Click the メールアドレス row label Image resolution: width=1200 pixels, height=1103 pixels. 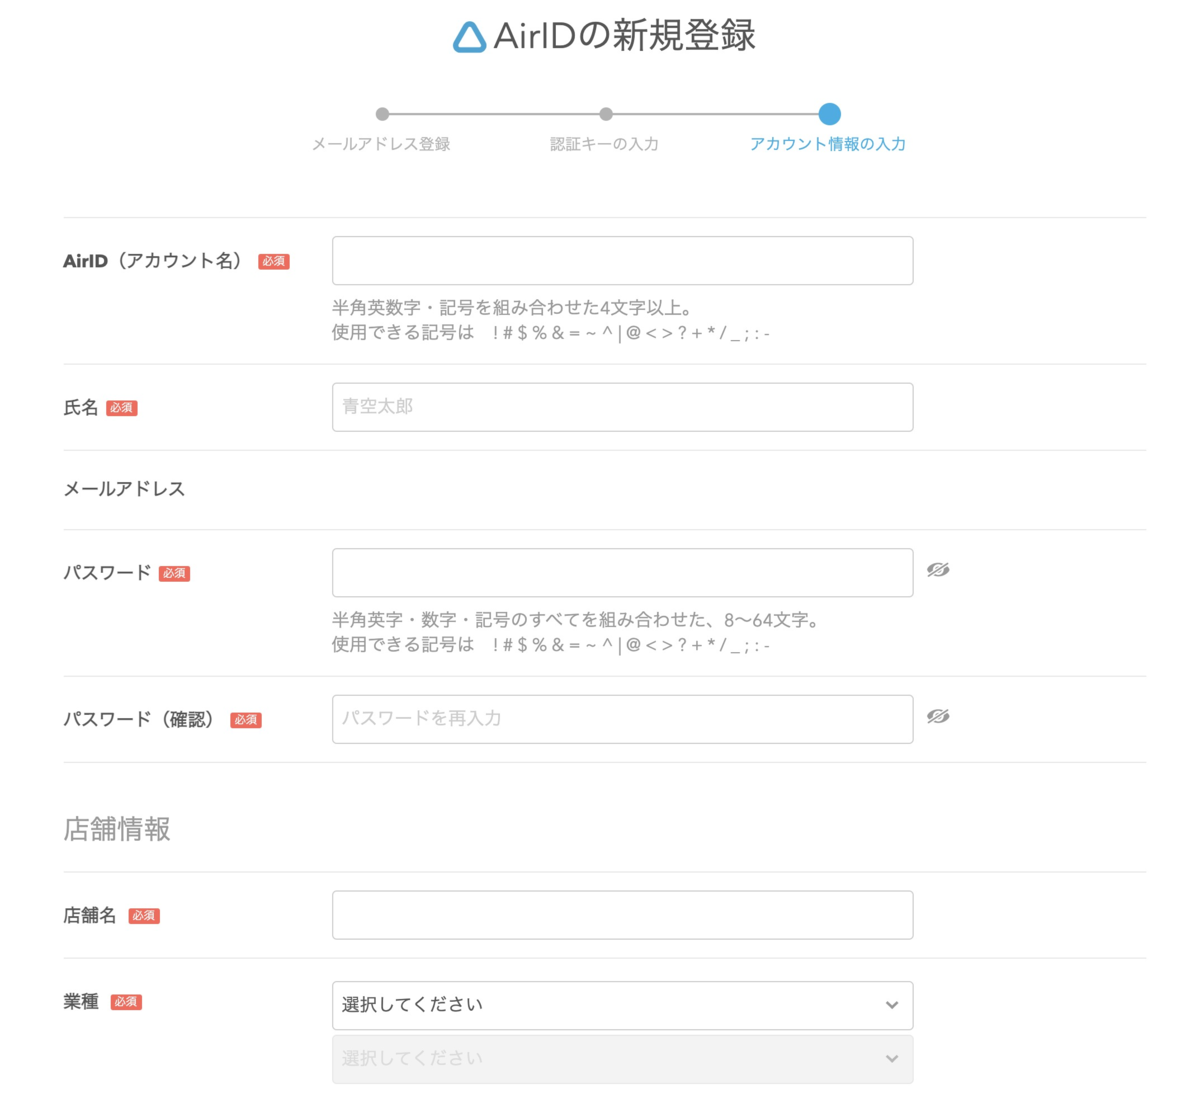(x=124, y=489)
